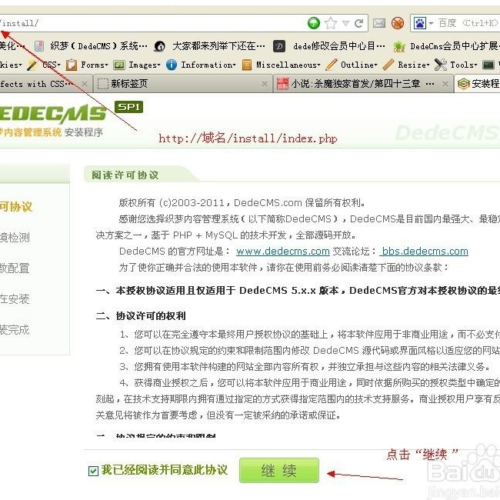500x500 pixels.
Task: Click the favicon on the 小说 tab
Action: coord(282,84)
